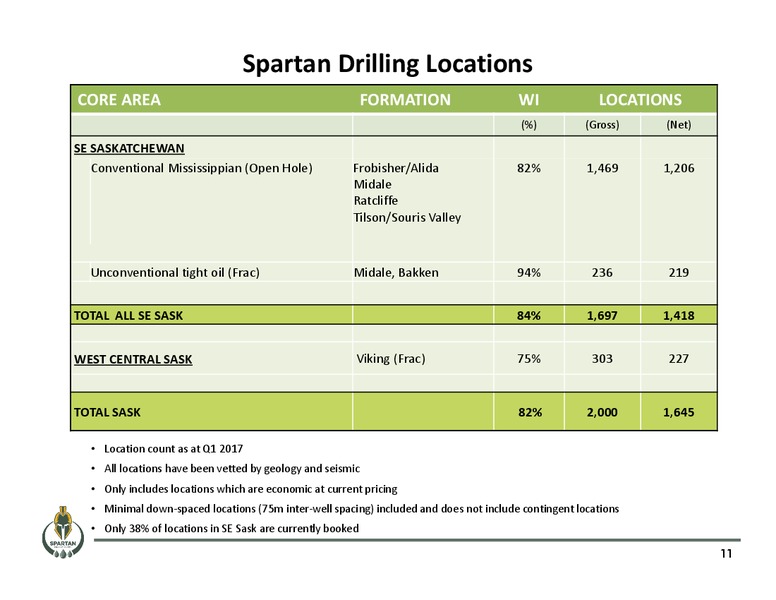Click the (Net) subheader cell
Screen dimensions: 776x600
point(679,125)
